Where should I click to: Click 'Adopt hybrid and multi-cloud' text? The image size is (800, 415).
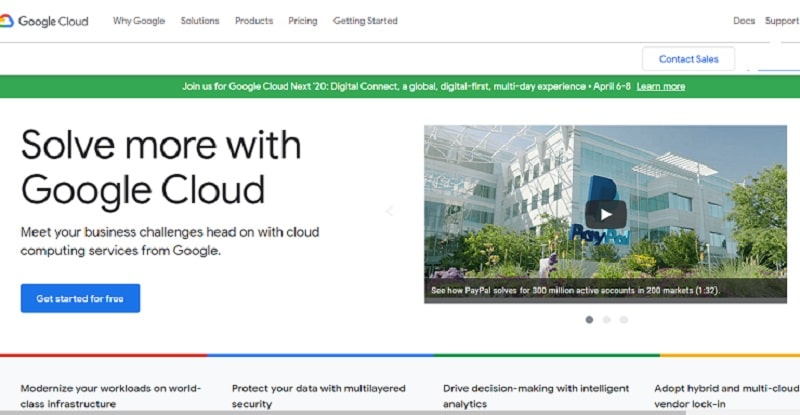point(727,396)
